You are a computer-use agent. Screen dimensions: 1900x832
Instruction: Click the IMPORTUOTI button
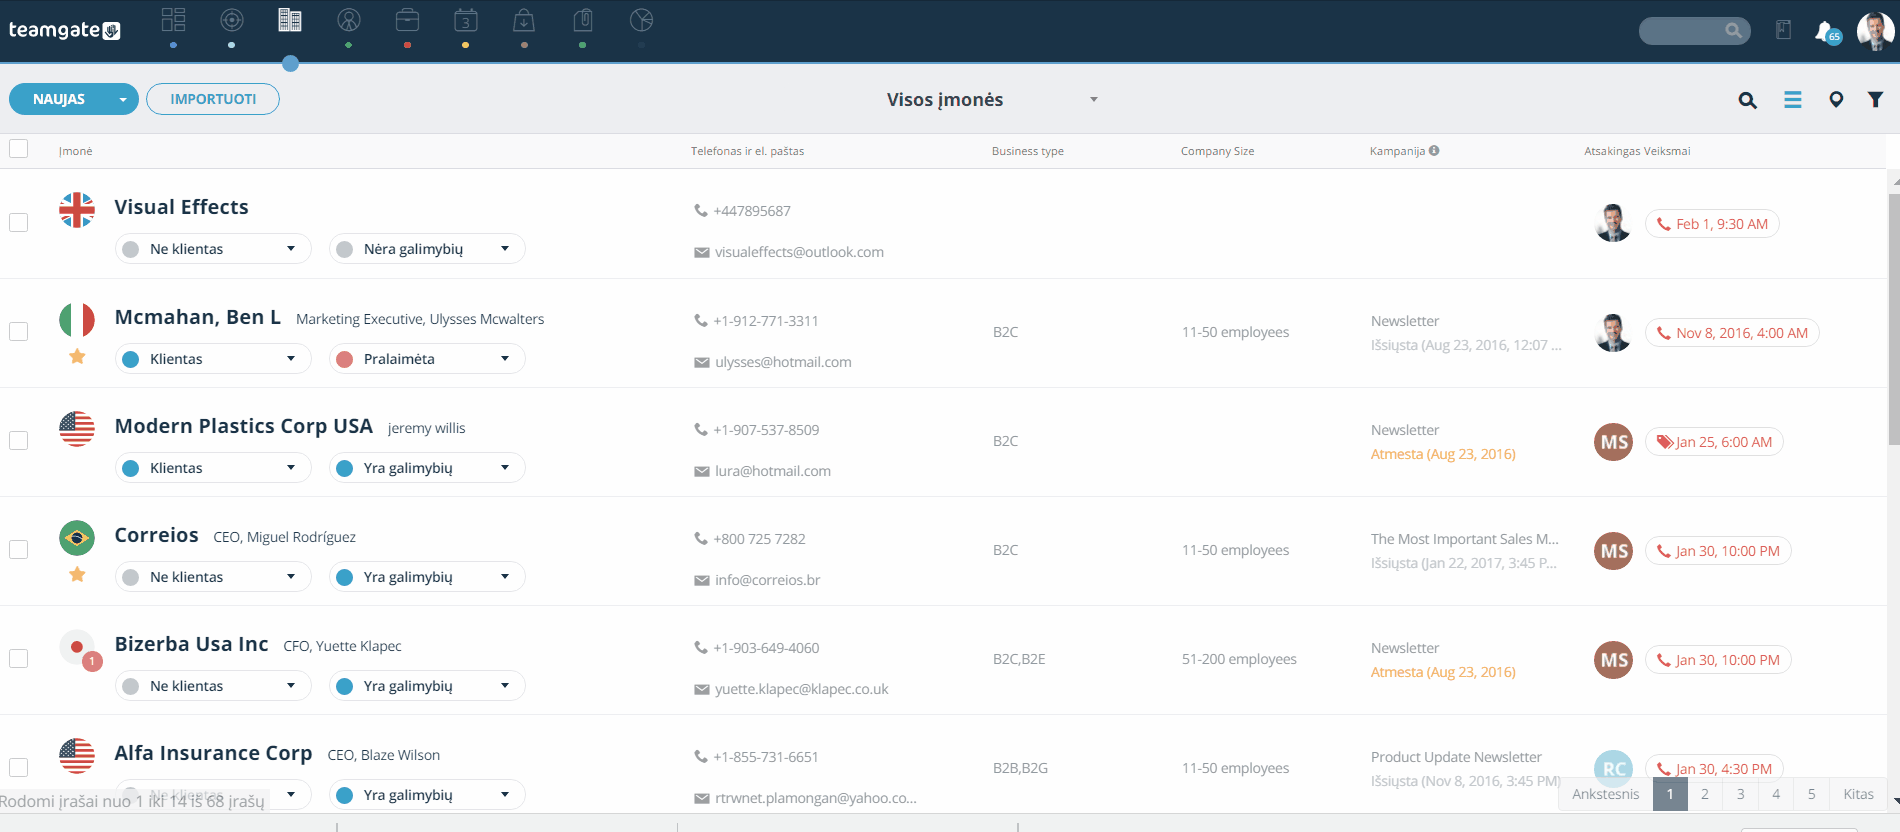coord(213,99)
